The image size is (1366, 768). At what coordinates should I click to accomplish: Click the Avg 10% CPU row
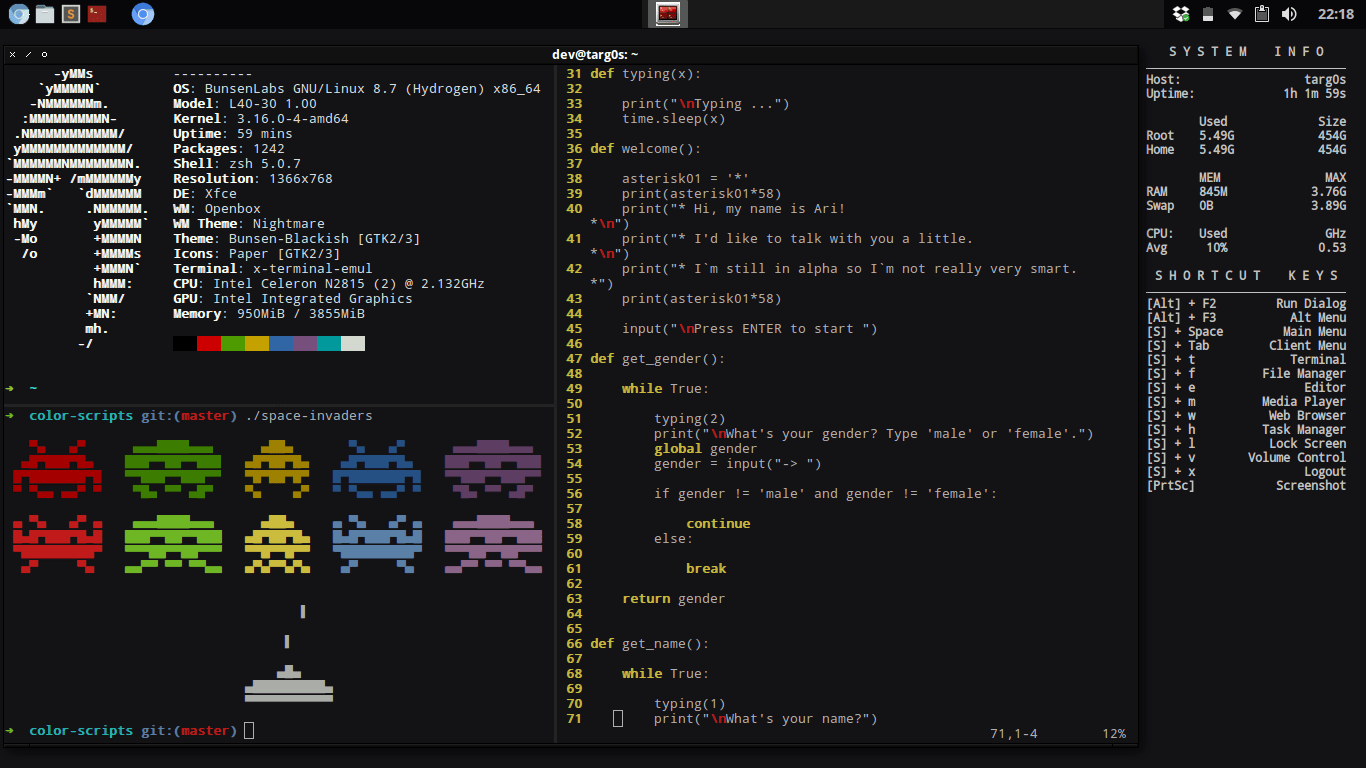1246,248
